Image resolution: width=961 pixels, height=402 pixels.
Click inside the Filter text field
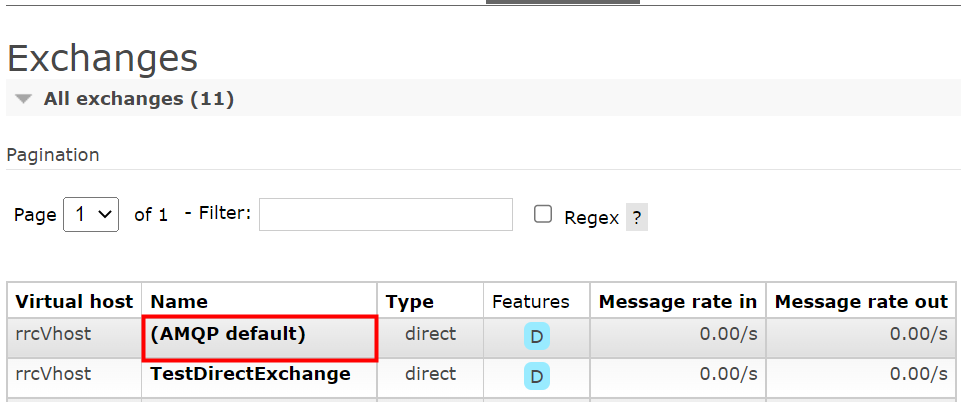386,214
